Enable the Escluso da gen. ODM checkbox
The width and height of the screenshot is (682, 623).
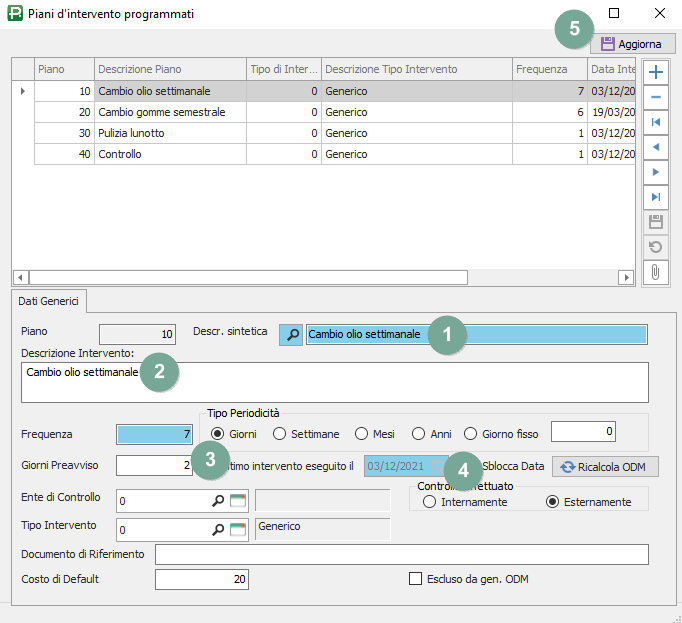416,578
